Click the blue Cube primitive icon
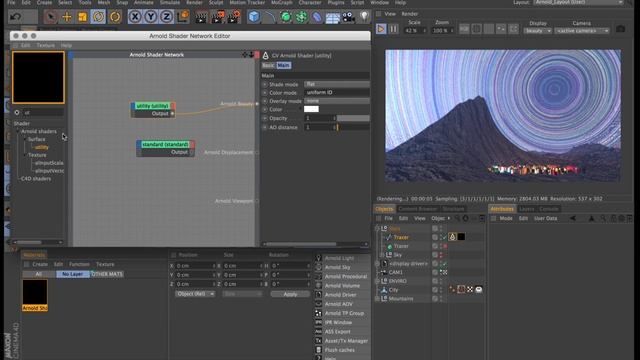The width and height of the screenshot is (640, 360). [x=254, y=17]
